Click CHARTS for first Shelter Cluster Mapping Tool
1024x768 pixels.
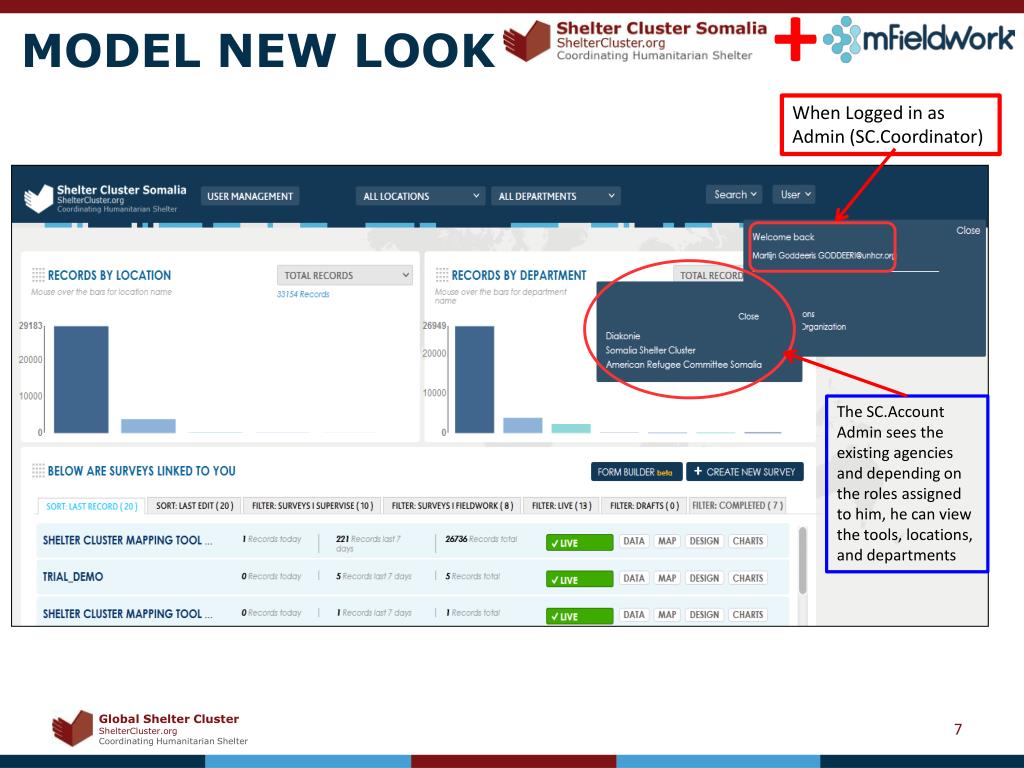pyautogui.click(x=748, y=541)
